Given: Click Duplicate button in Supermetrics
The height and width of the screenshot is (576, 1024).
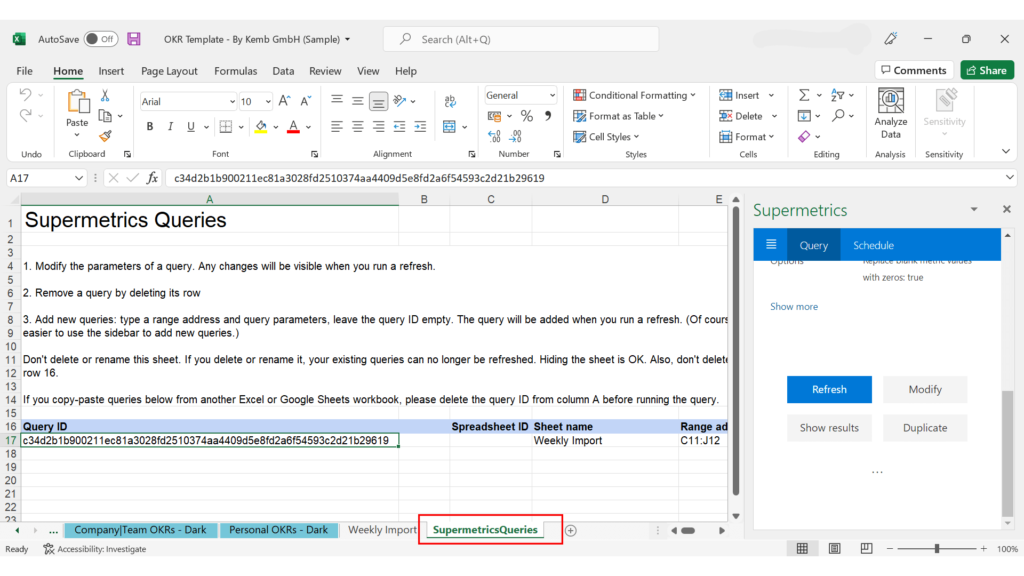Looking at the screenshot, I should point(925,428).
